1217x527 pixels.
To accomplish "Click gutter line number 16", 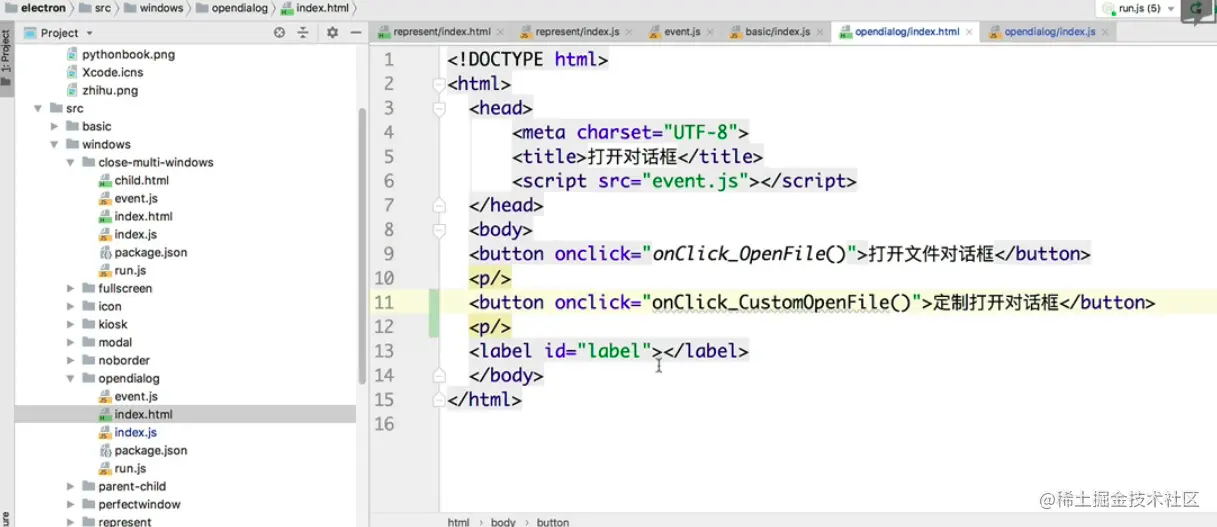I will coord(383,424).
